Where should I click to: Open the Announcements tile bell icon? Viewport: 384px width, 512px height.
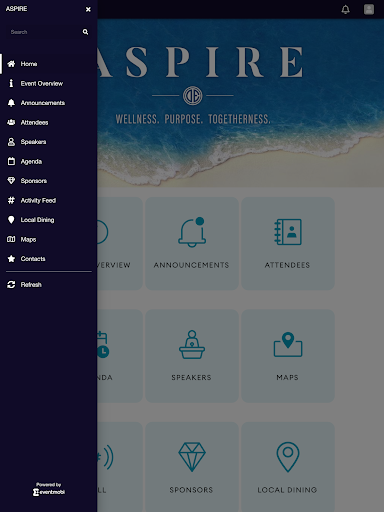(x=192, y=232)
